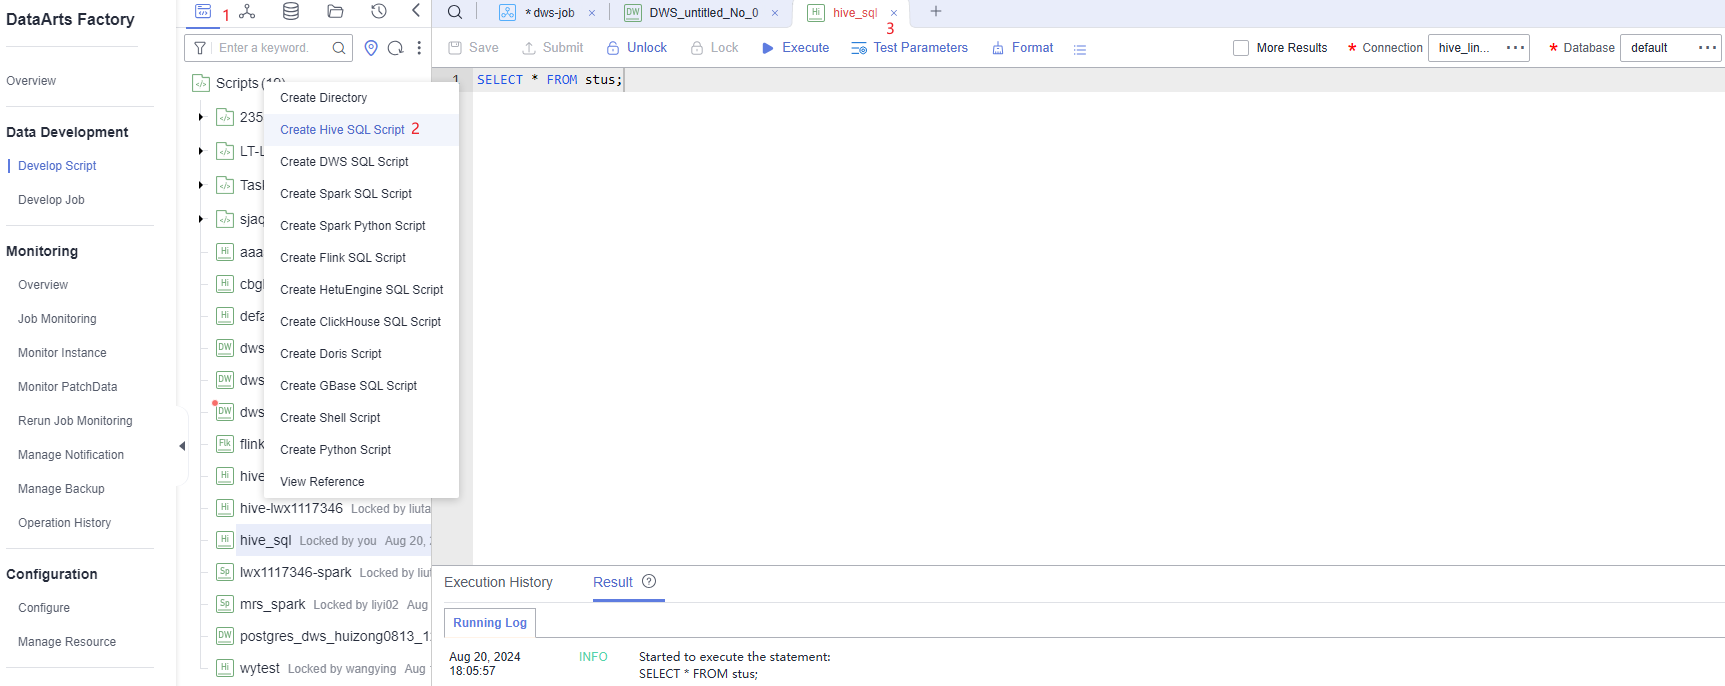Close the hive_sql tab
The height and width of the screenshot is (686, 1725).
coord(894,13)
